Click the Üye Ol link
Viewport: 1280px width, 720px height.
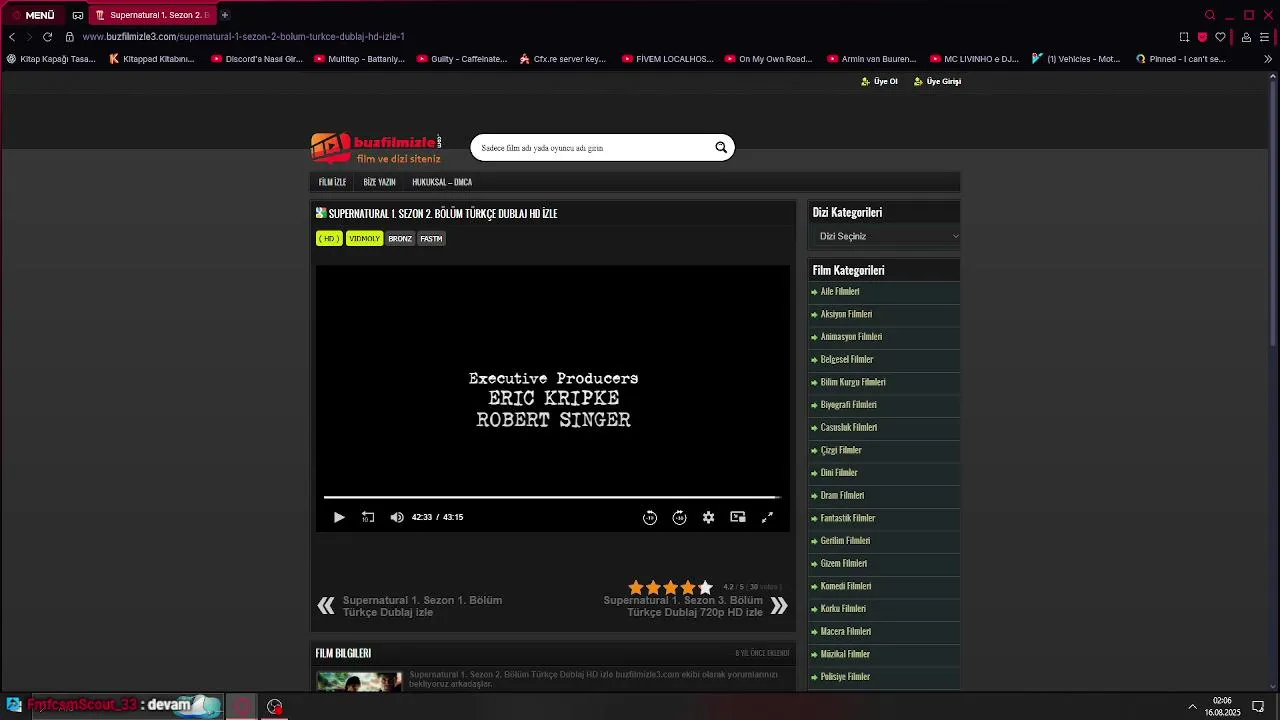point(880,81)
